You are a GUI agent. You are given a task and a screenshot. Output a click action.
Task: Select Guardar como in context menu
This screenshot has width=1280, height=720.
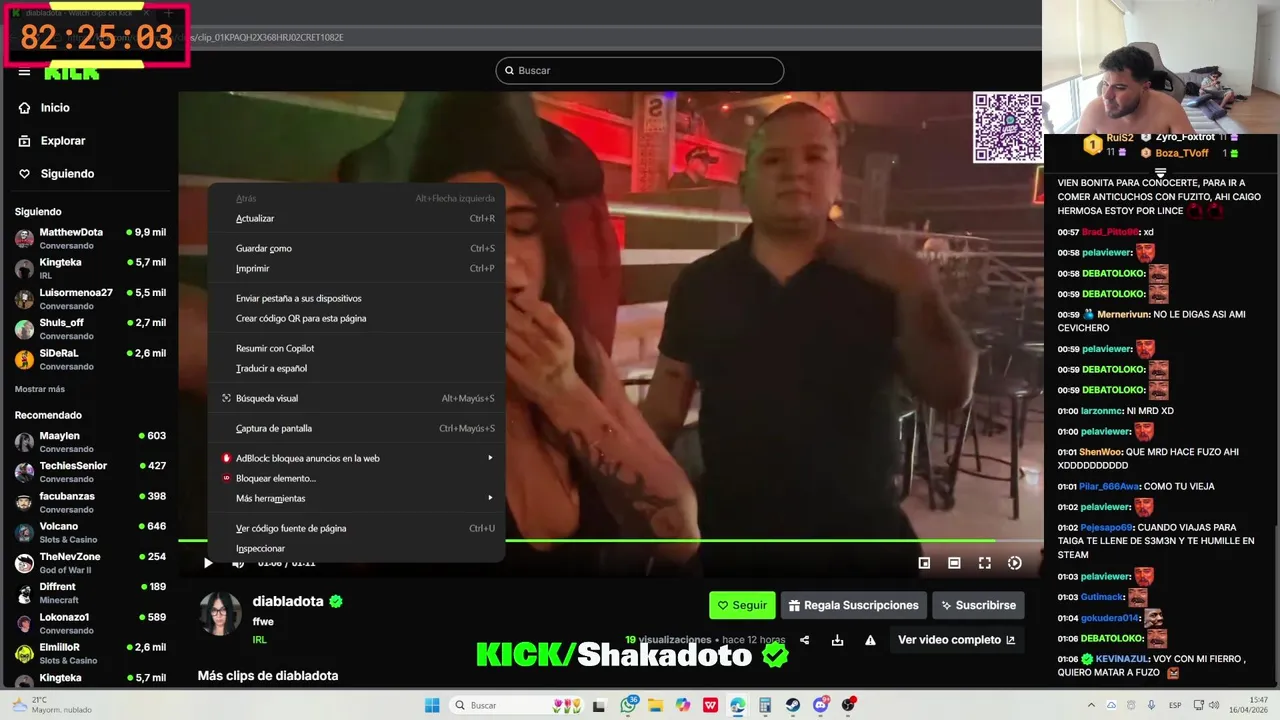click(x=356, y=248)
